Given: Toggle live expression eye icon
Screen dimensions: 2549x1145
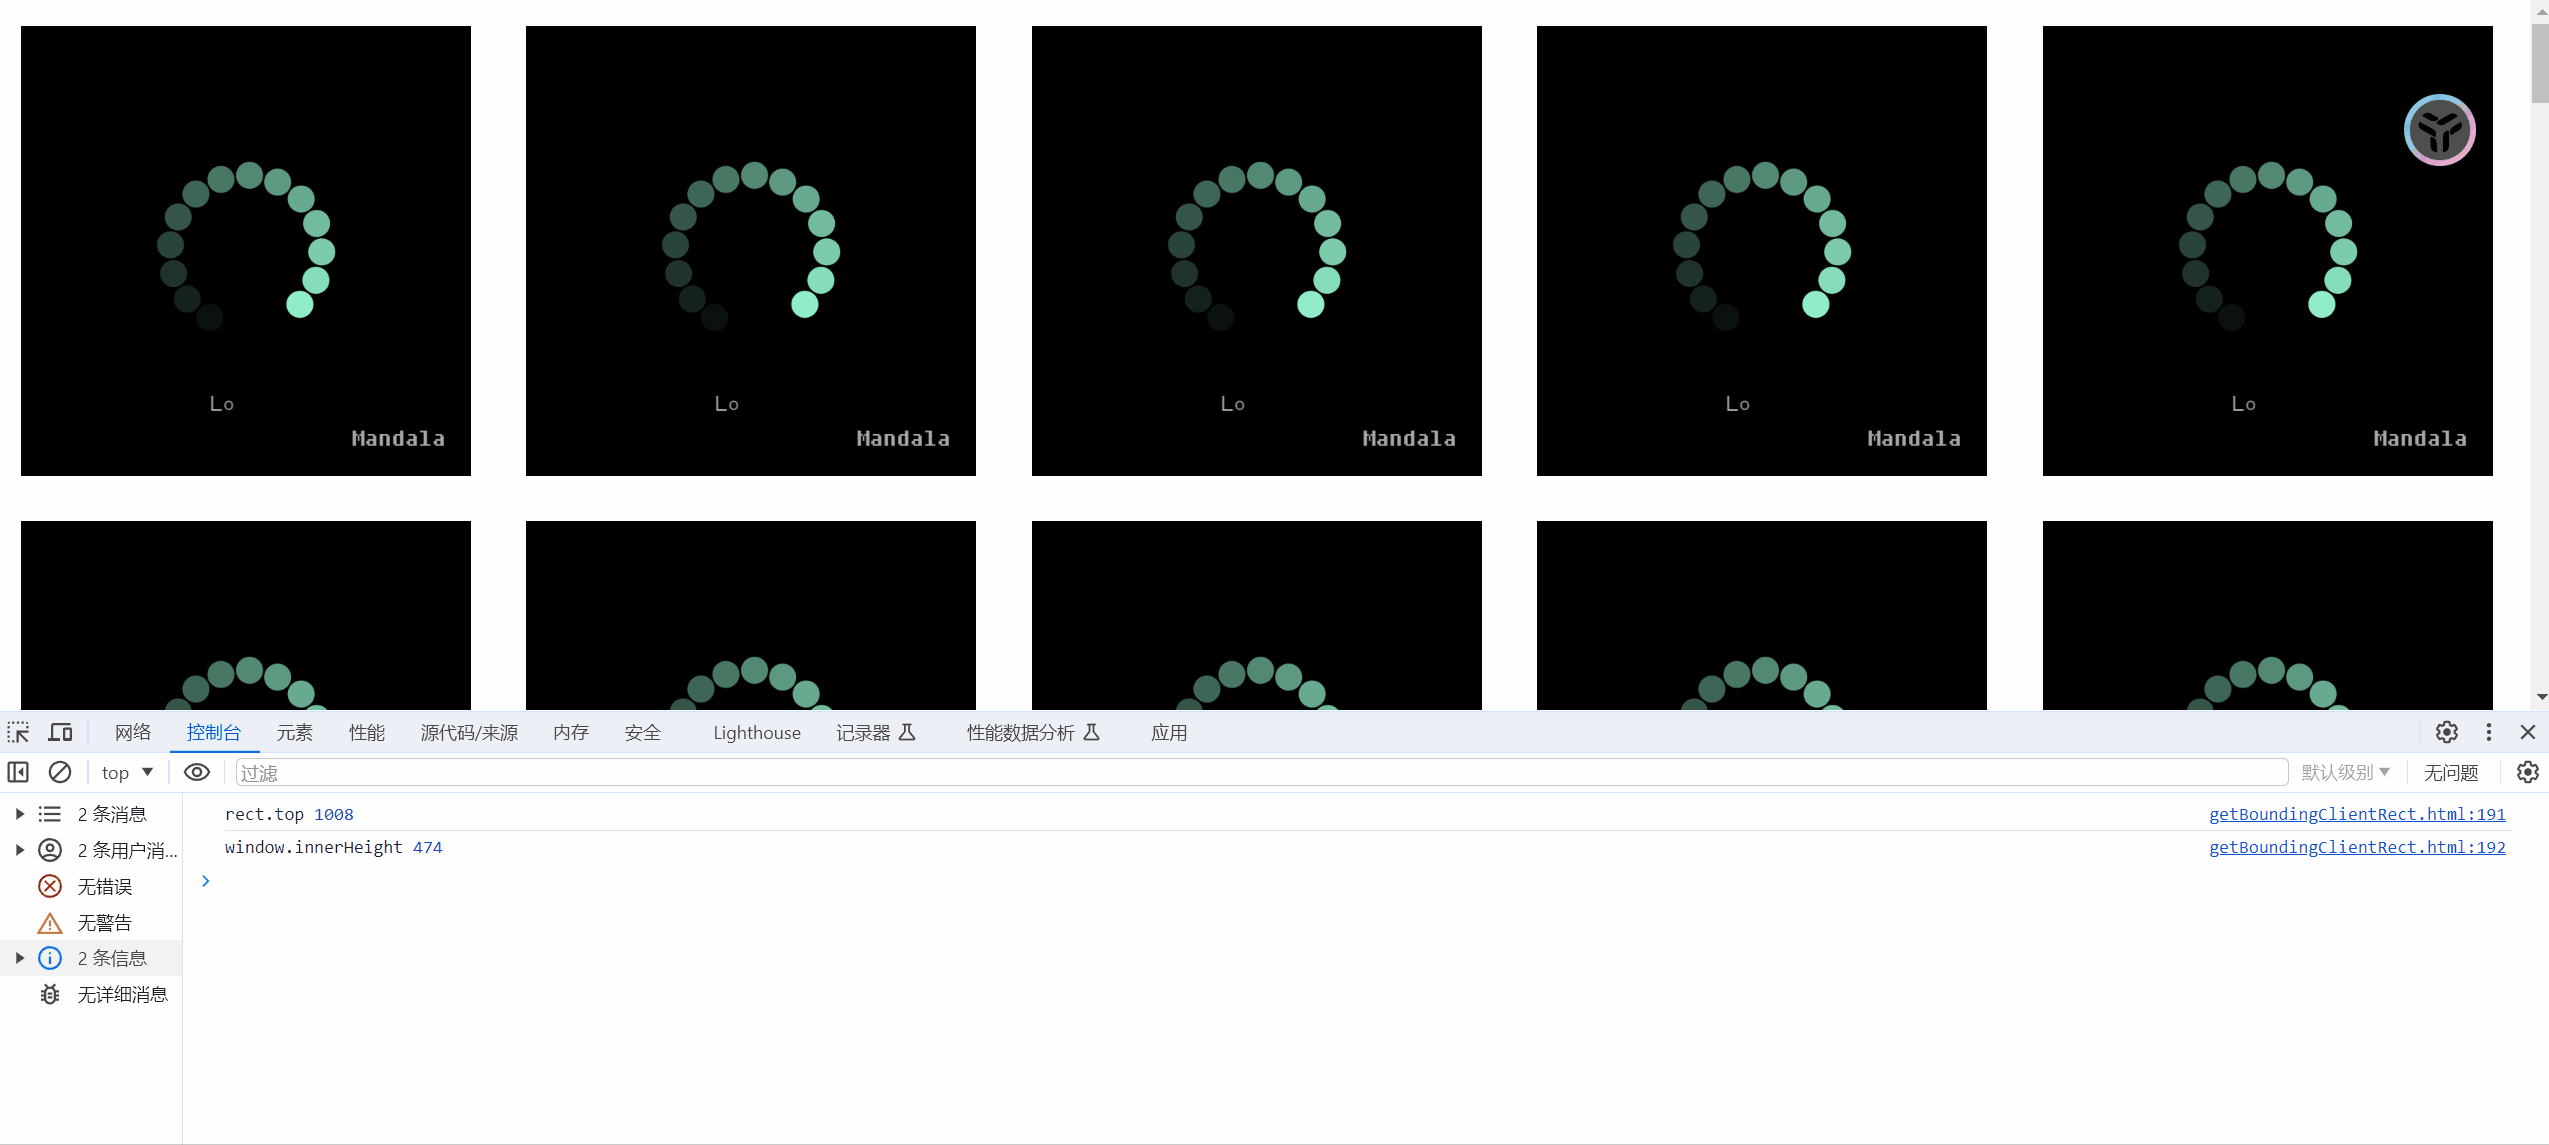Looking at the screenshot, I should pos(197,772).
